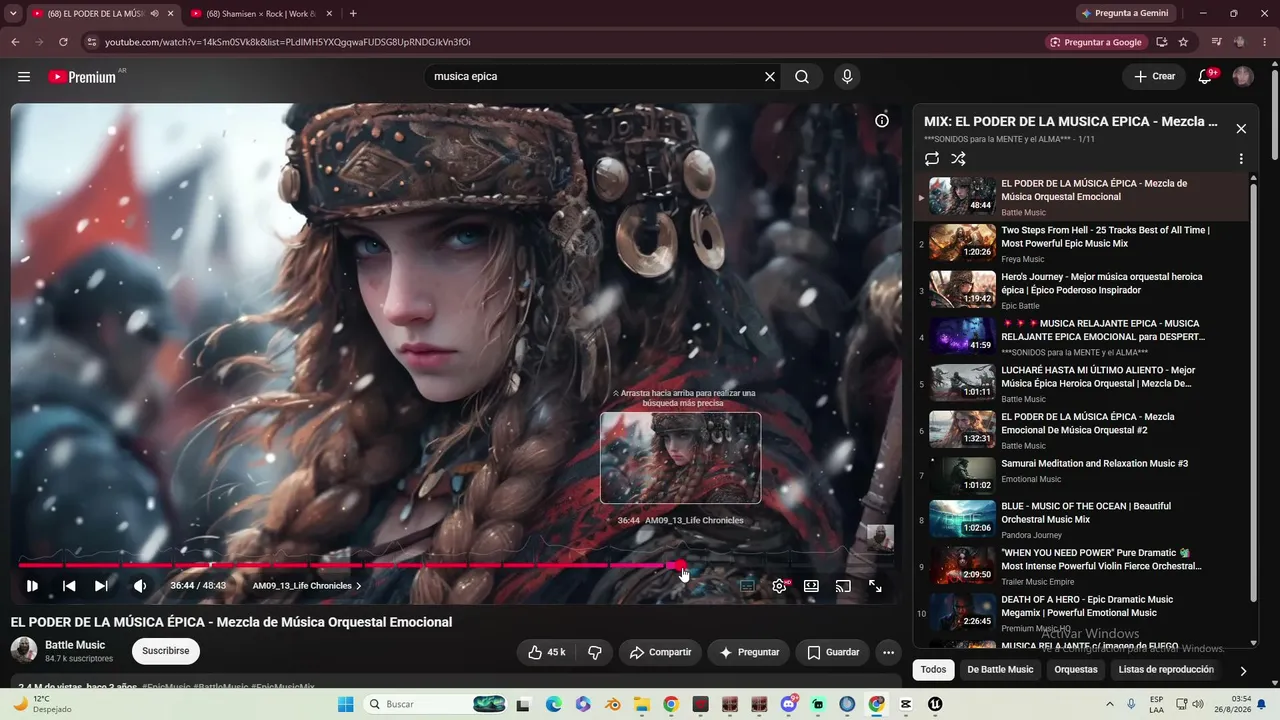Viewport: 1280px width, 720px height.
Task: Cast video to a TV
Action: click(843, 586)
